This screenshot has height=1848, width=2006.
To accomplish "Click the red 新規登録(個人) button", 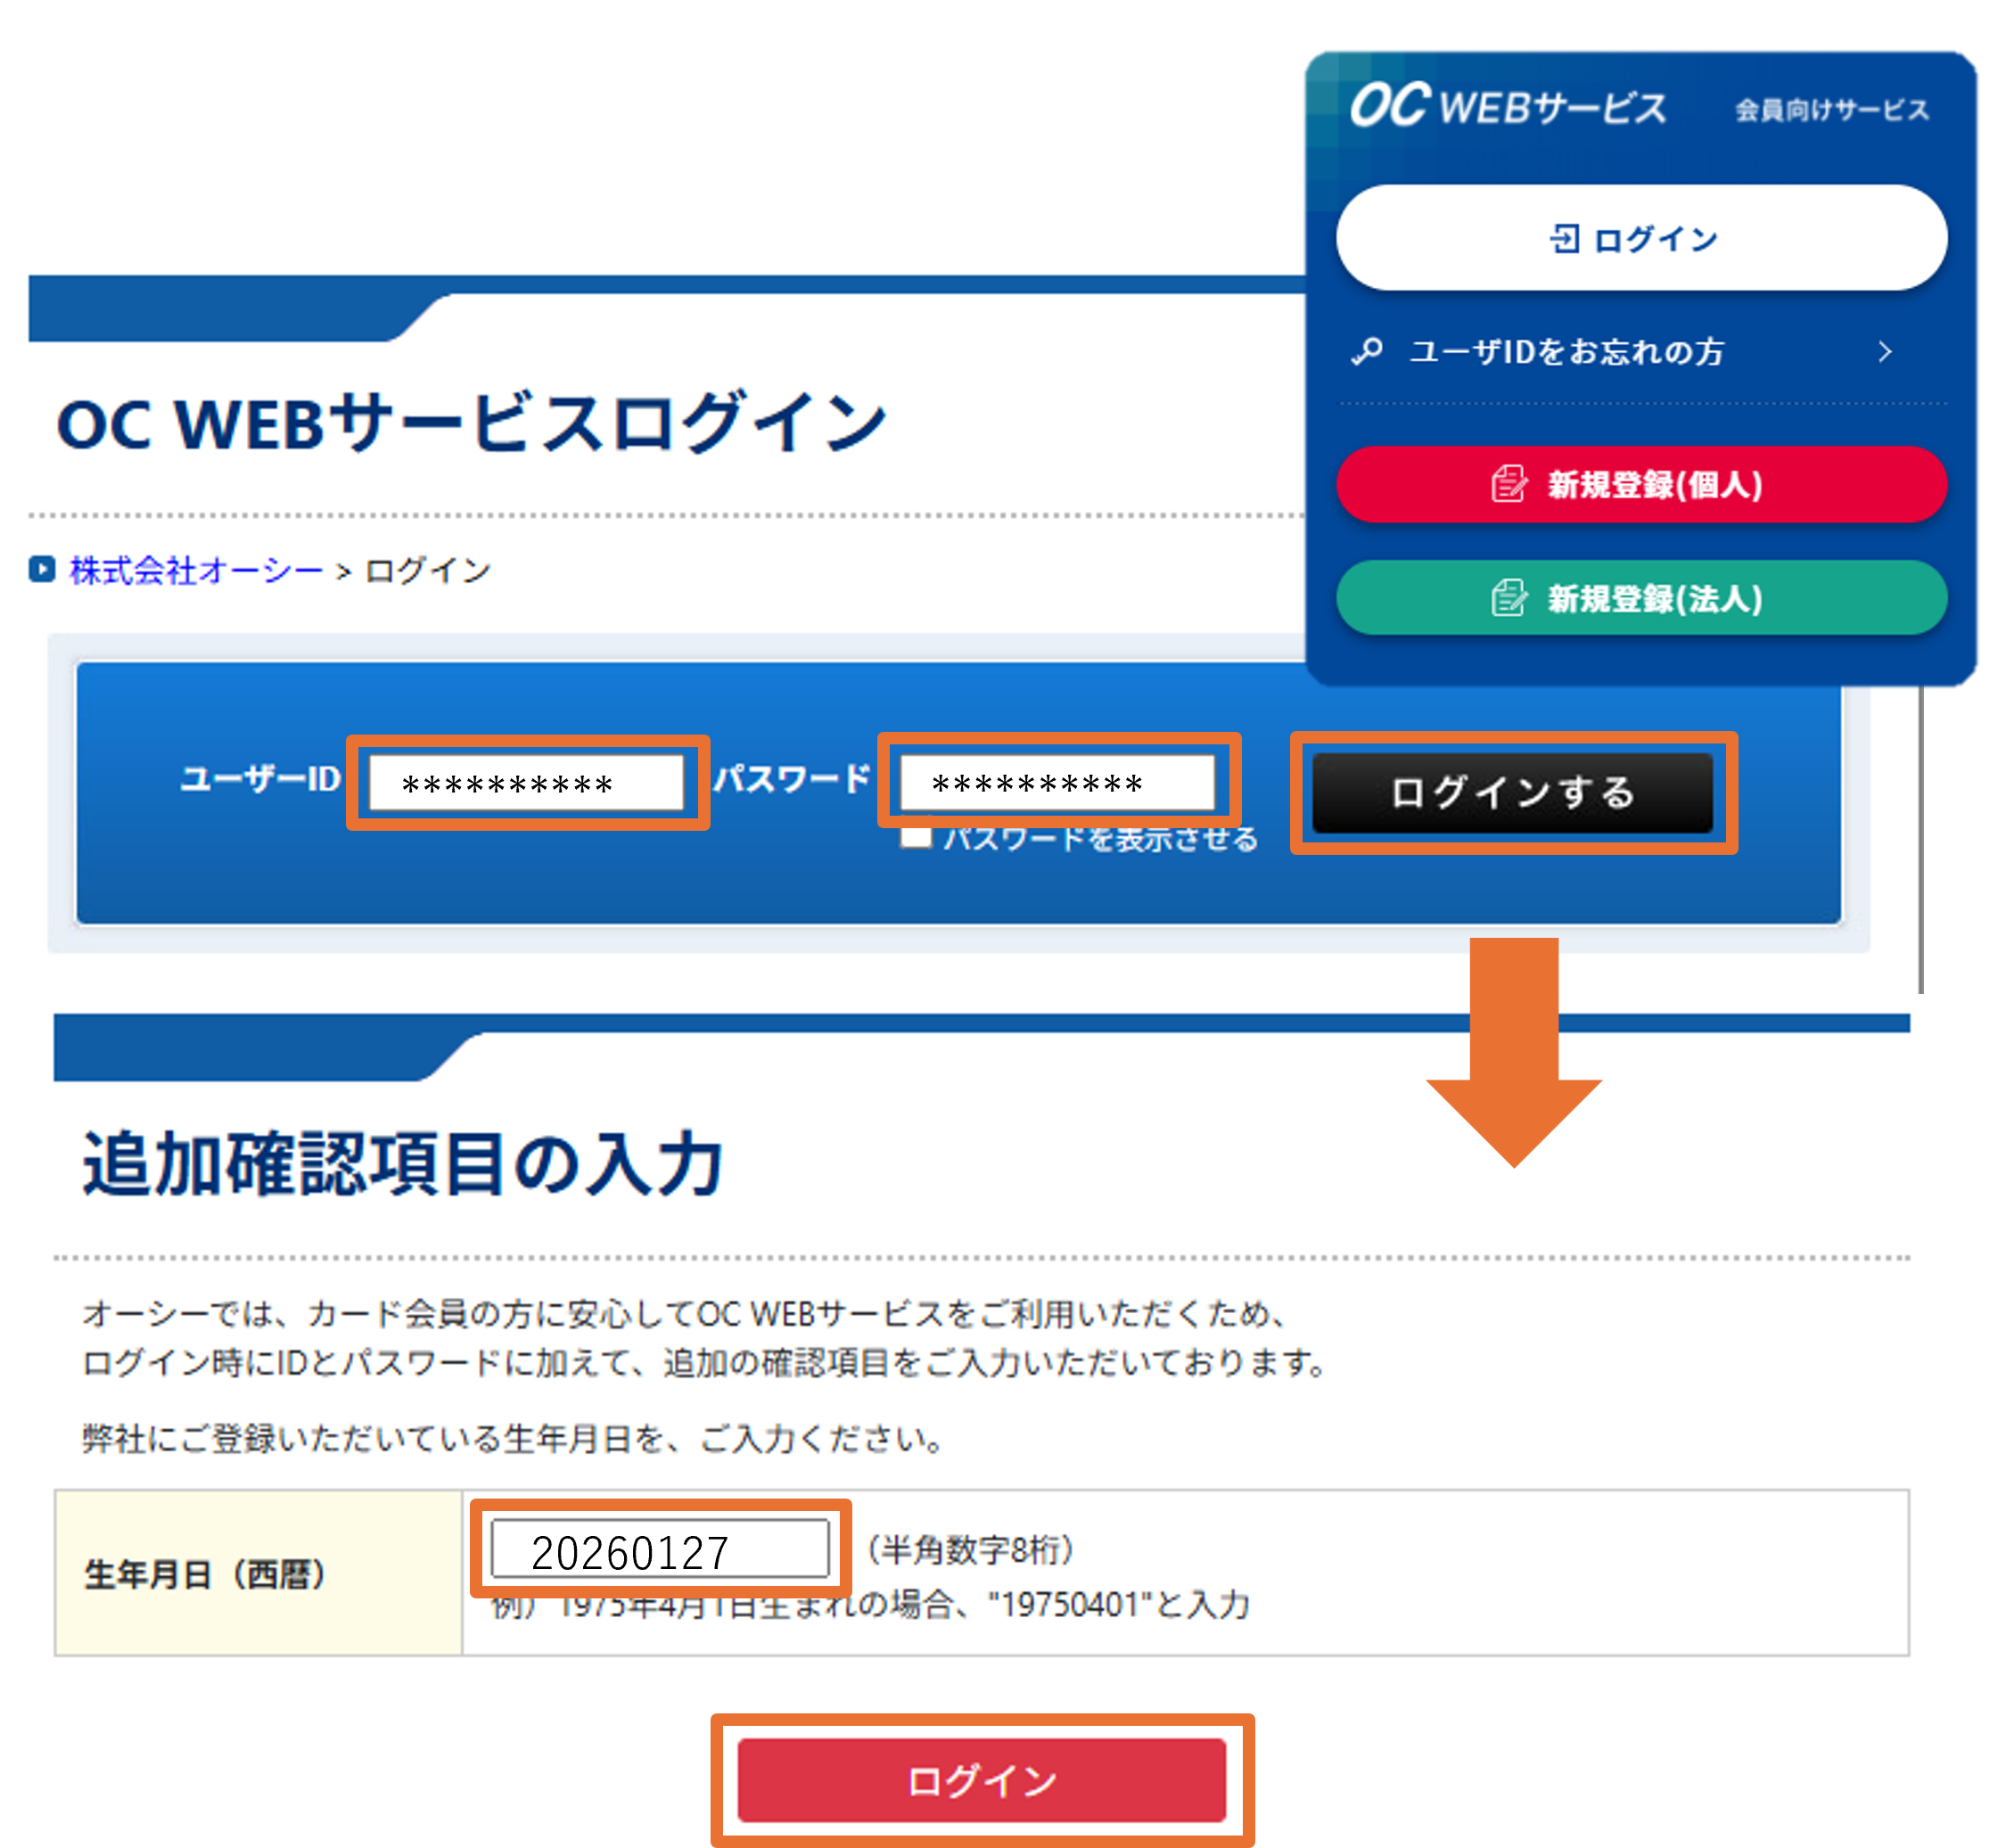I will click(1641, 486).
